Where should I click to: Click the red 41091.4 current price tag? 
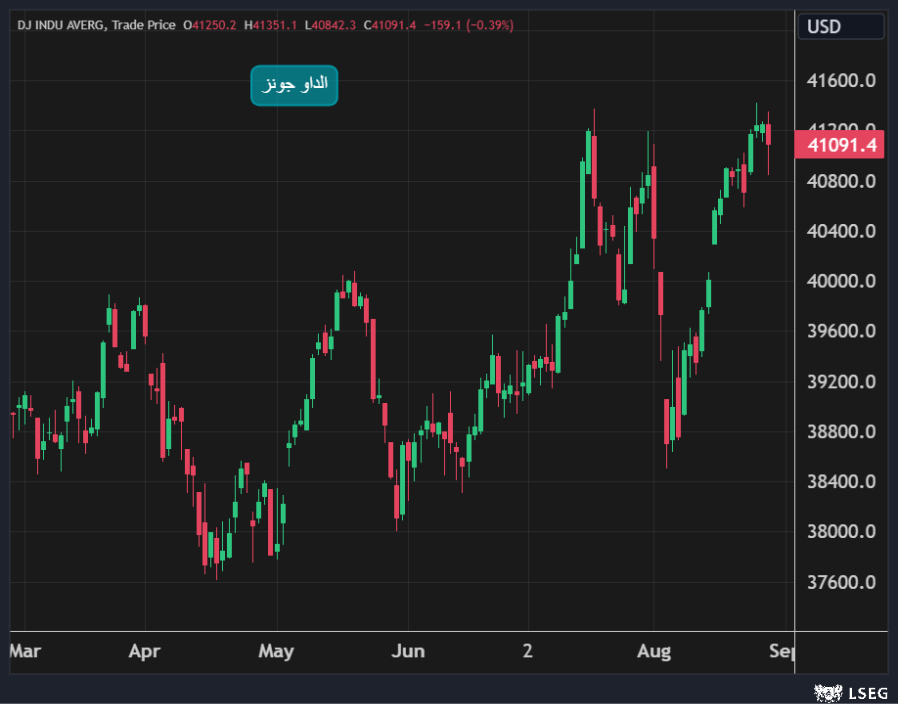coord(841,145)
